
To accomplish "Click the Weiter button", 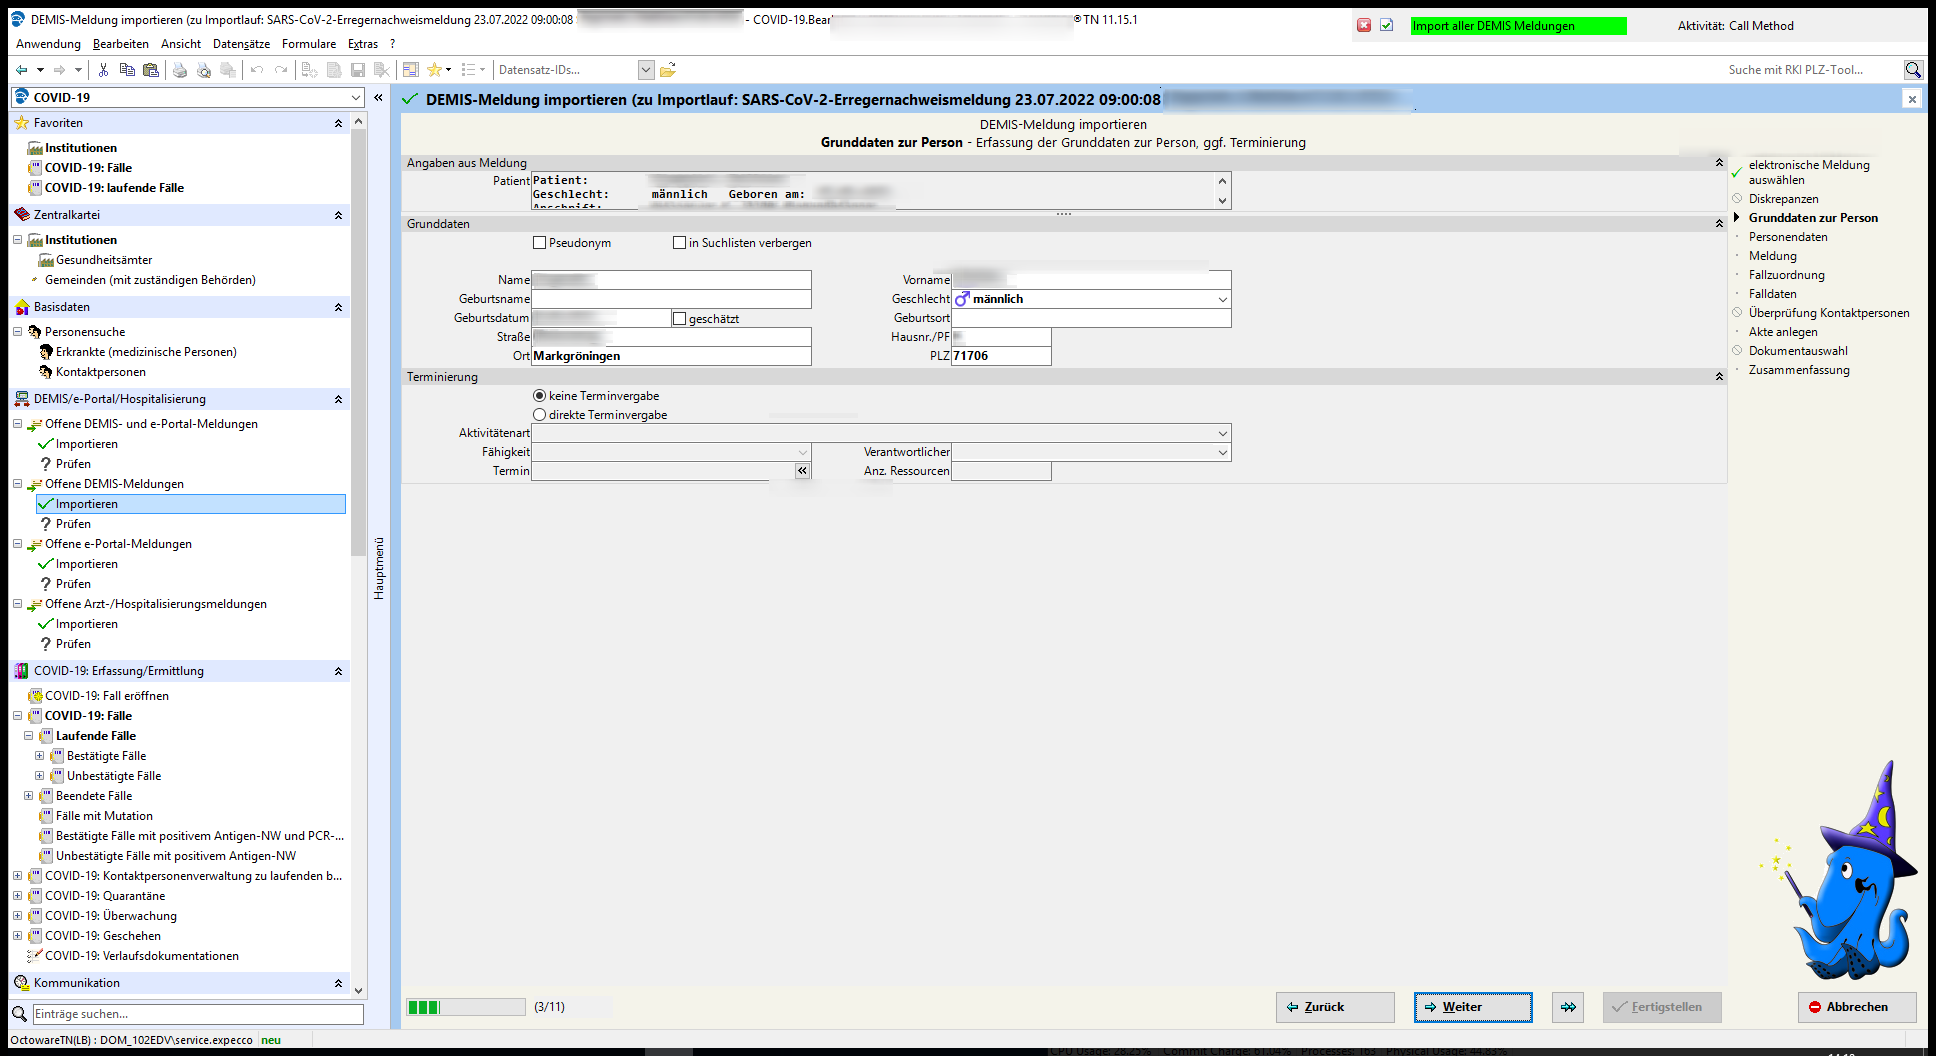I will pyautogui.click(x=1472, y=1007).
